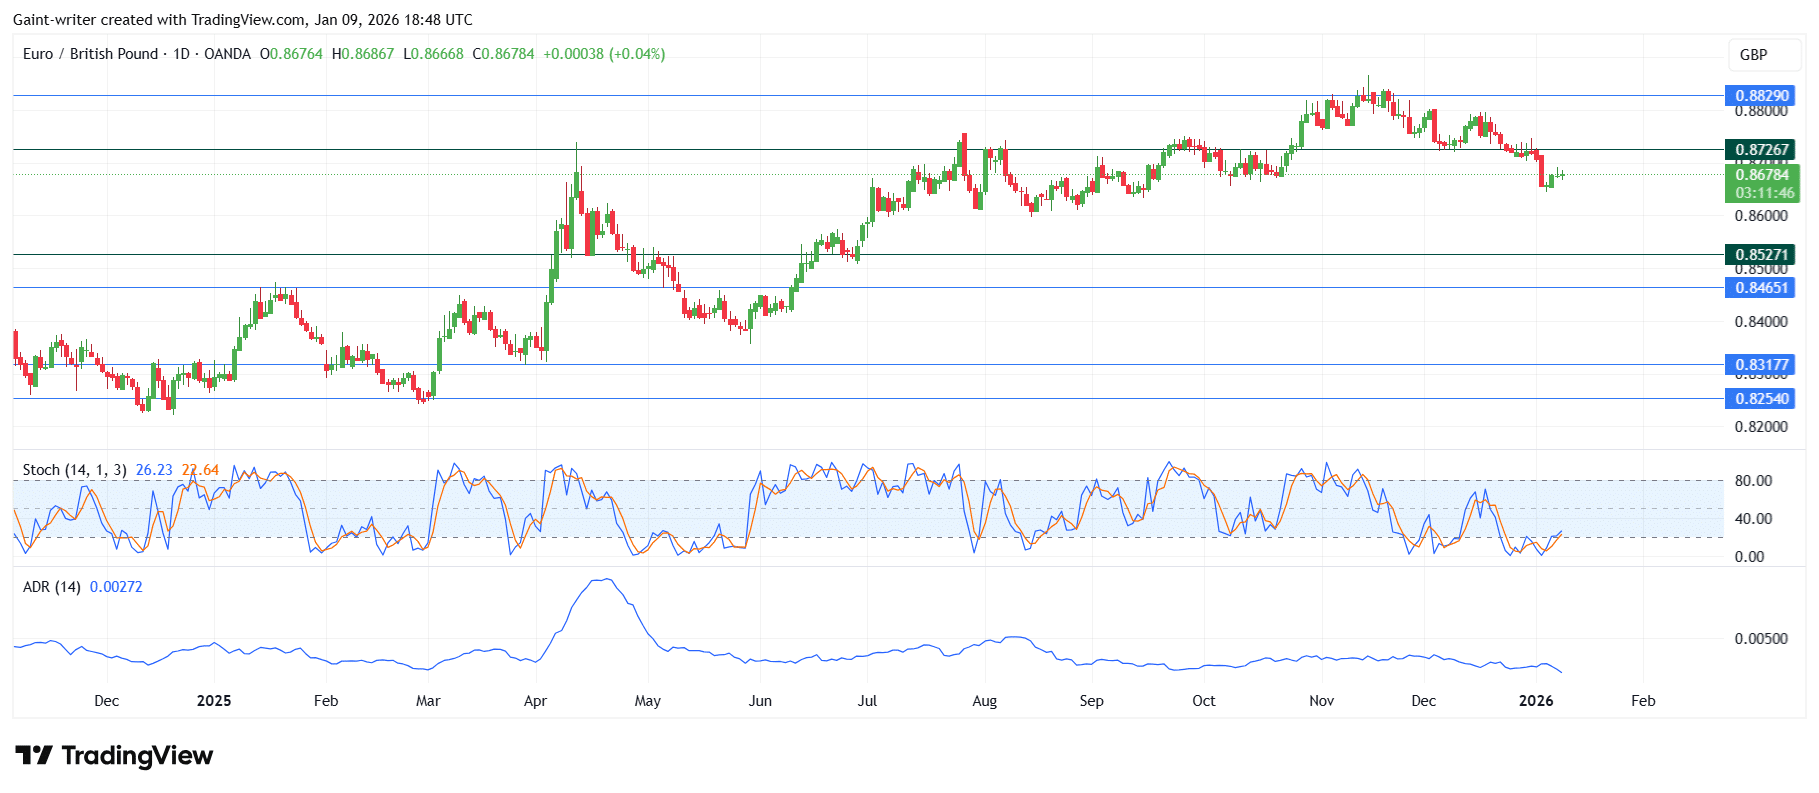Click the Stoch signal value 22.64
The image size is (1819, 793).
[200, 470]
